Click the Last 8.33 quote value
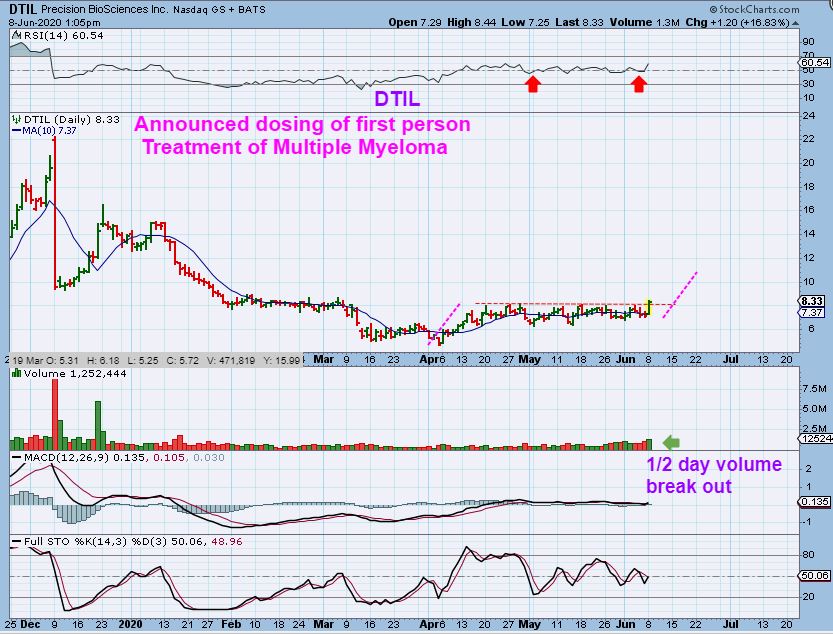 pos(580,22)
